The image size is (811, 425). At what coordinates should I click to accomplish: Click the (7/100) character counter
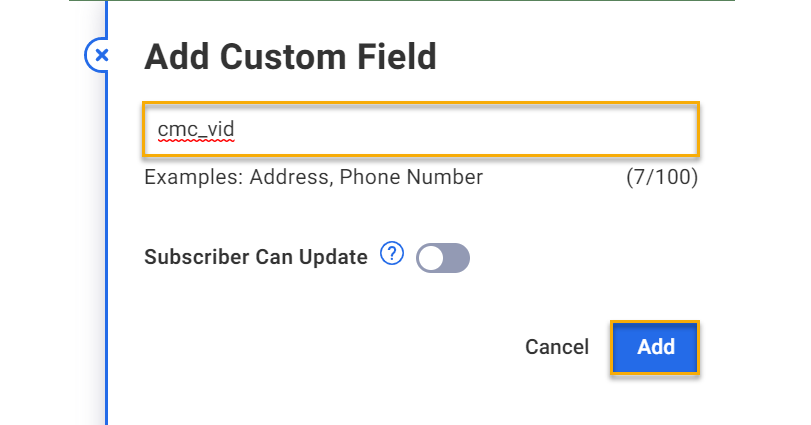point(661,178)
